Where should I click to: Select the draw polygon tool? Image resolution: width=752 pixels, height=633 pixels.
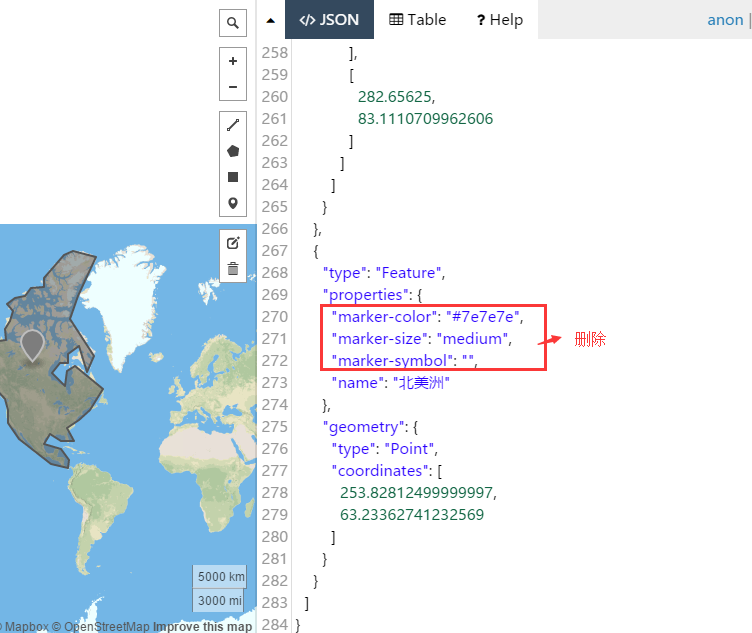[x=233, y=151]
